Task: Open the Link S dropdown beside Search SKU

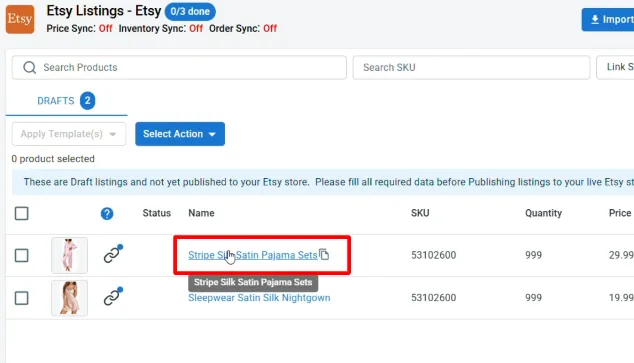Action: tap(615, 68)
